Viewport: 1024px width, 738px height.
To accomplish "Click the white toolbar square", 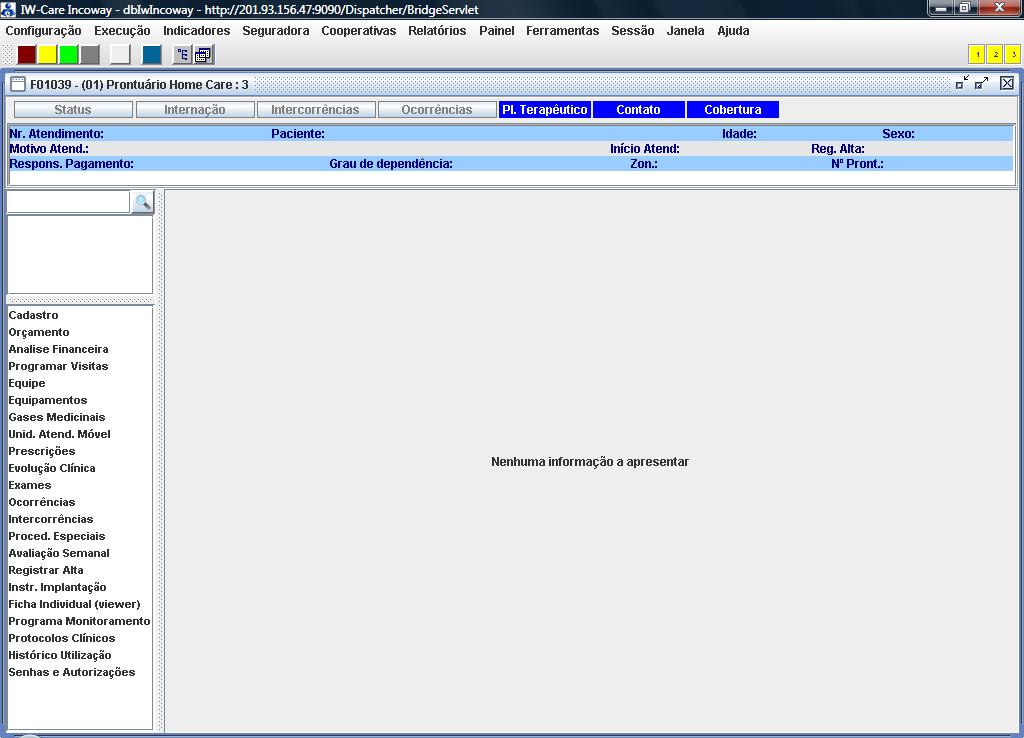I will (x=120, y=55).
